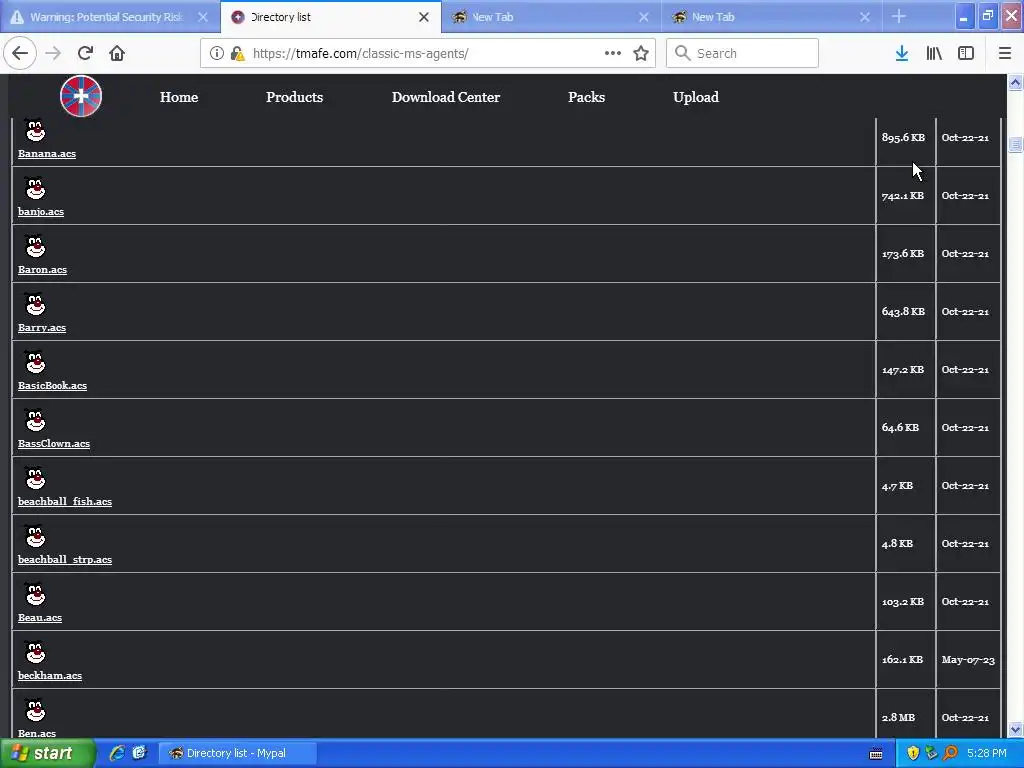Open the Packs menu item
The image size is (1024, 768).
586,97
